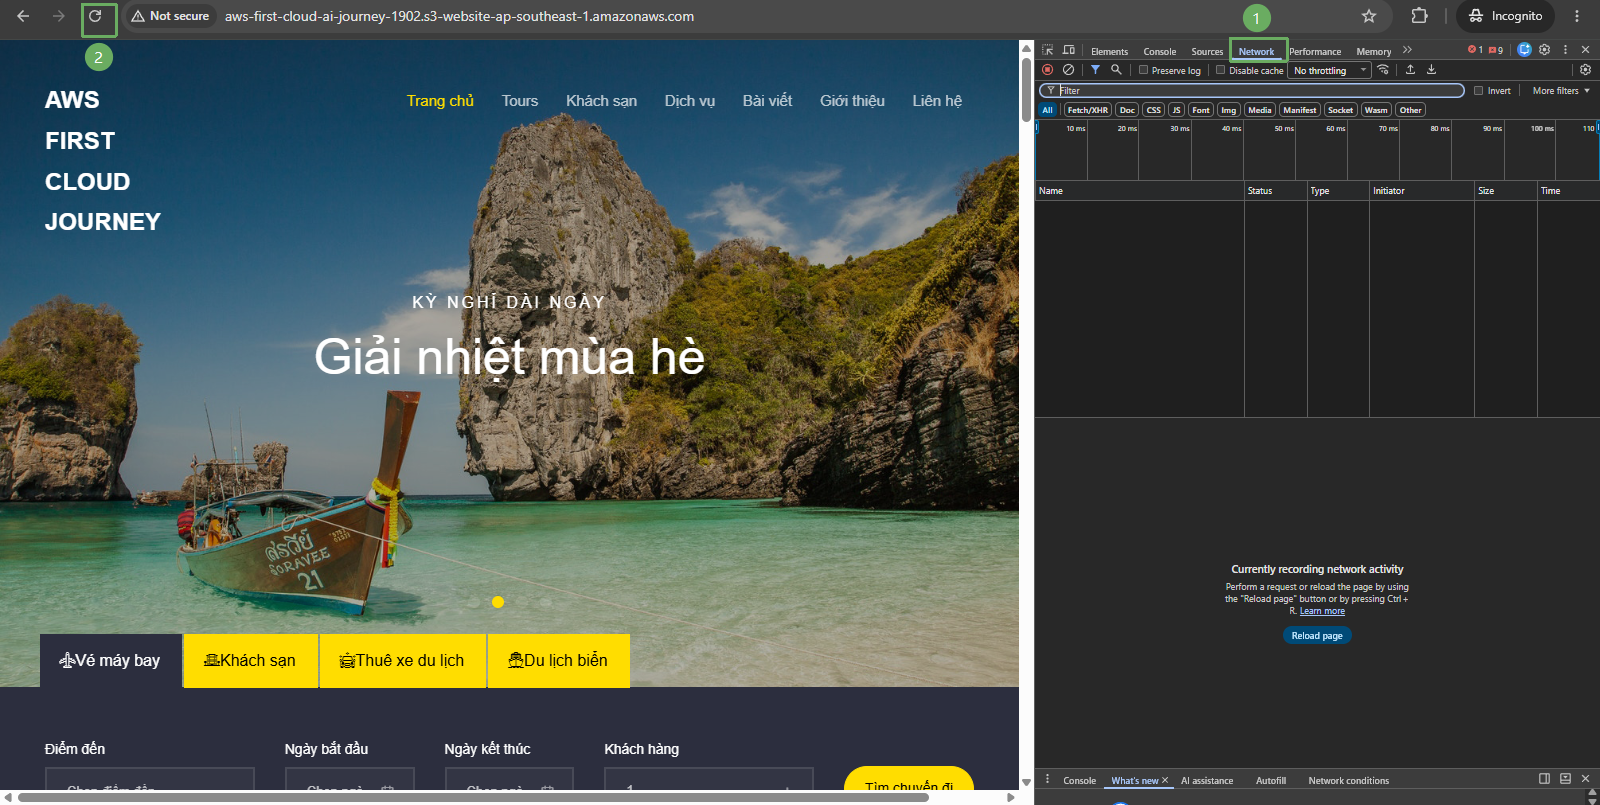Click the page's horizontal scrollbar
Screen dimensions: 1600x805
[x=473, y=797]
